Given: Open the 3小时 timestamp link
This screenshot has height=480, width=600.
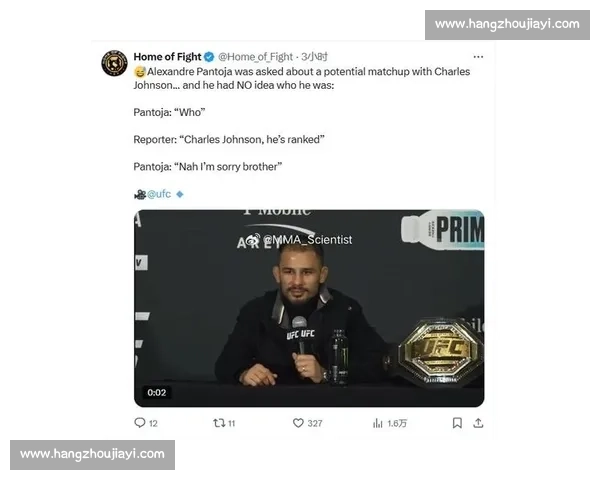Looking at the screenshot, I should [x=314, y=57].
